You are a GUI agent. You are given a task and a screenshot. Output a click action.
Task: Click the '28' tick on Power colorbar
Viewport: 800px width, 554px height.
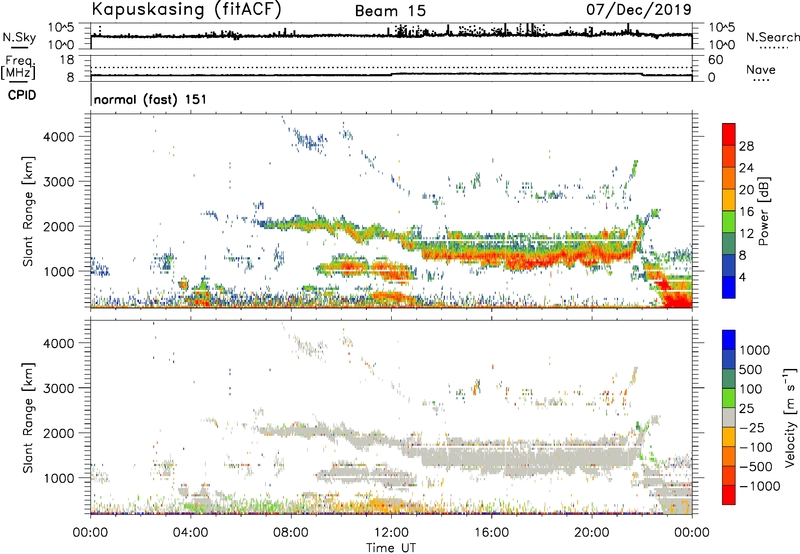coord(746,146)
